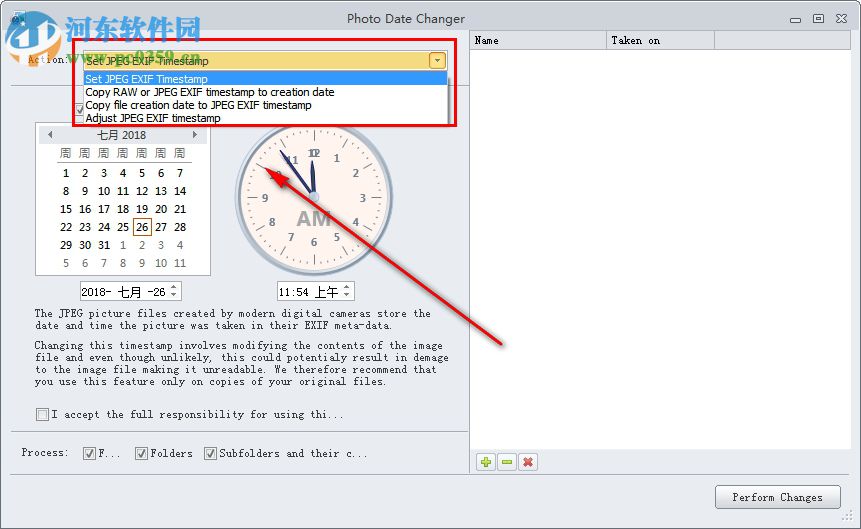Click the 6 o'clock mark on the clock
This screenshot has height=529, width=861.
[314, 242]
